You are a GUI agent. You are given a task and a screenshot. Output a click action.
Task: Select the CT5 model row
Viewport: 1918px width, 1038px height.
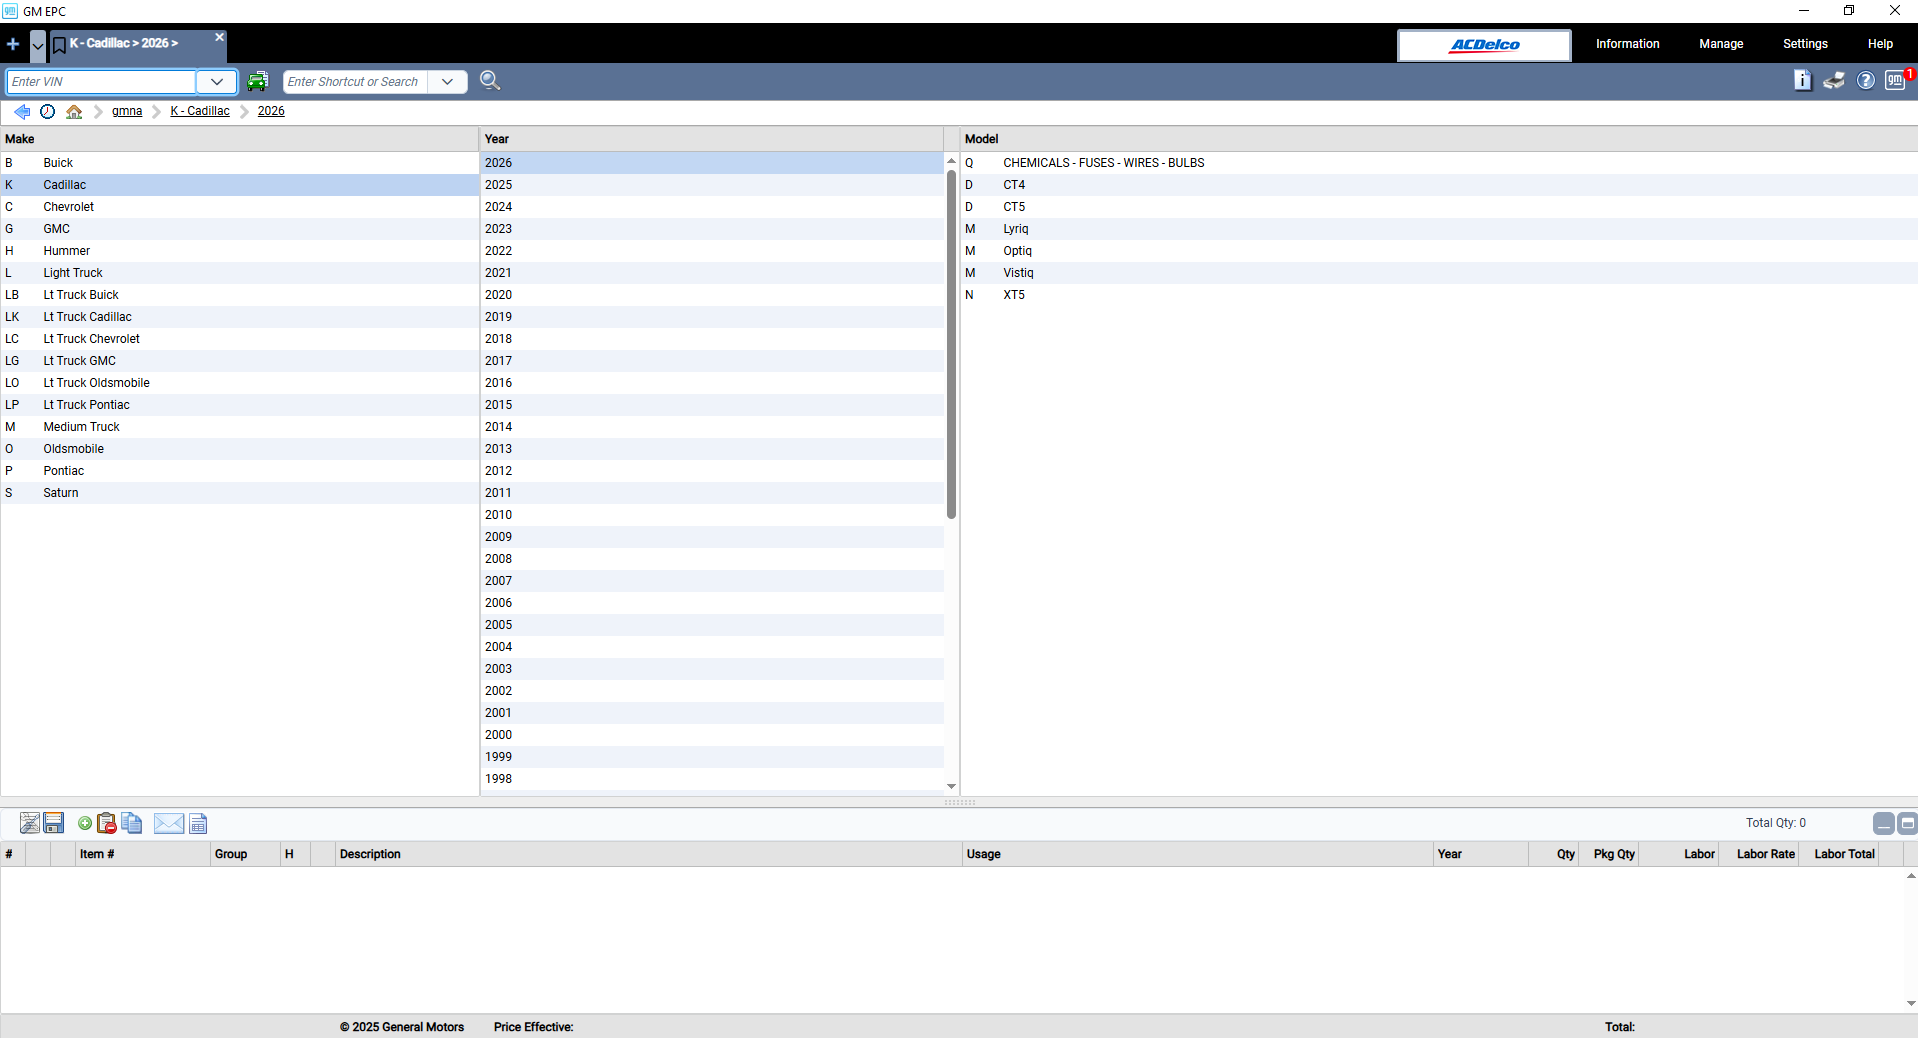coord(1014,207)
